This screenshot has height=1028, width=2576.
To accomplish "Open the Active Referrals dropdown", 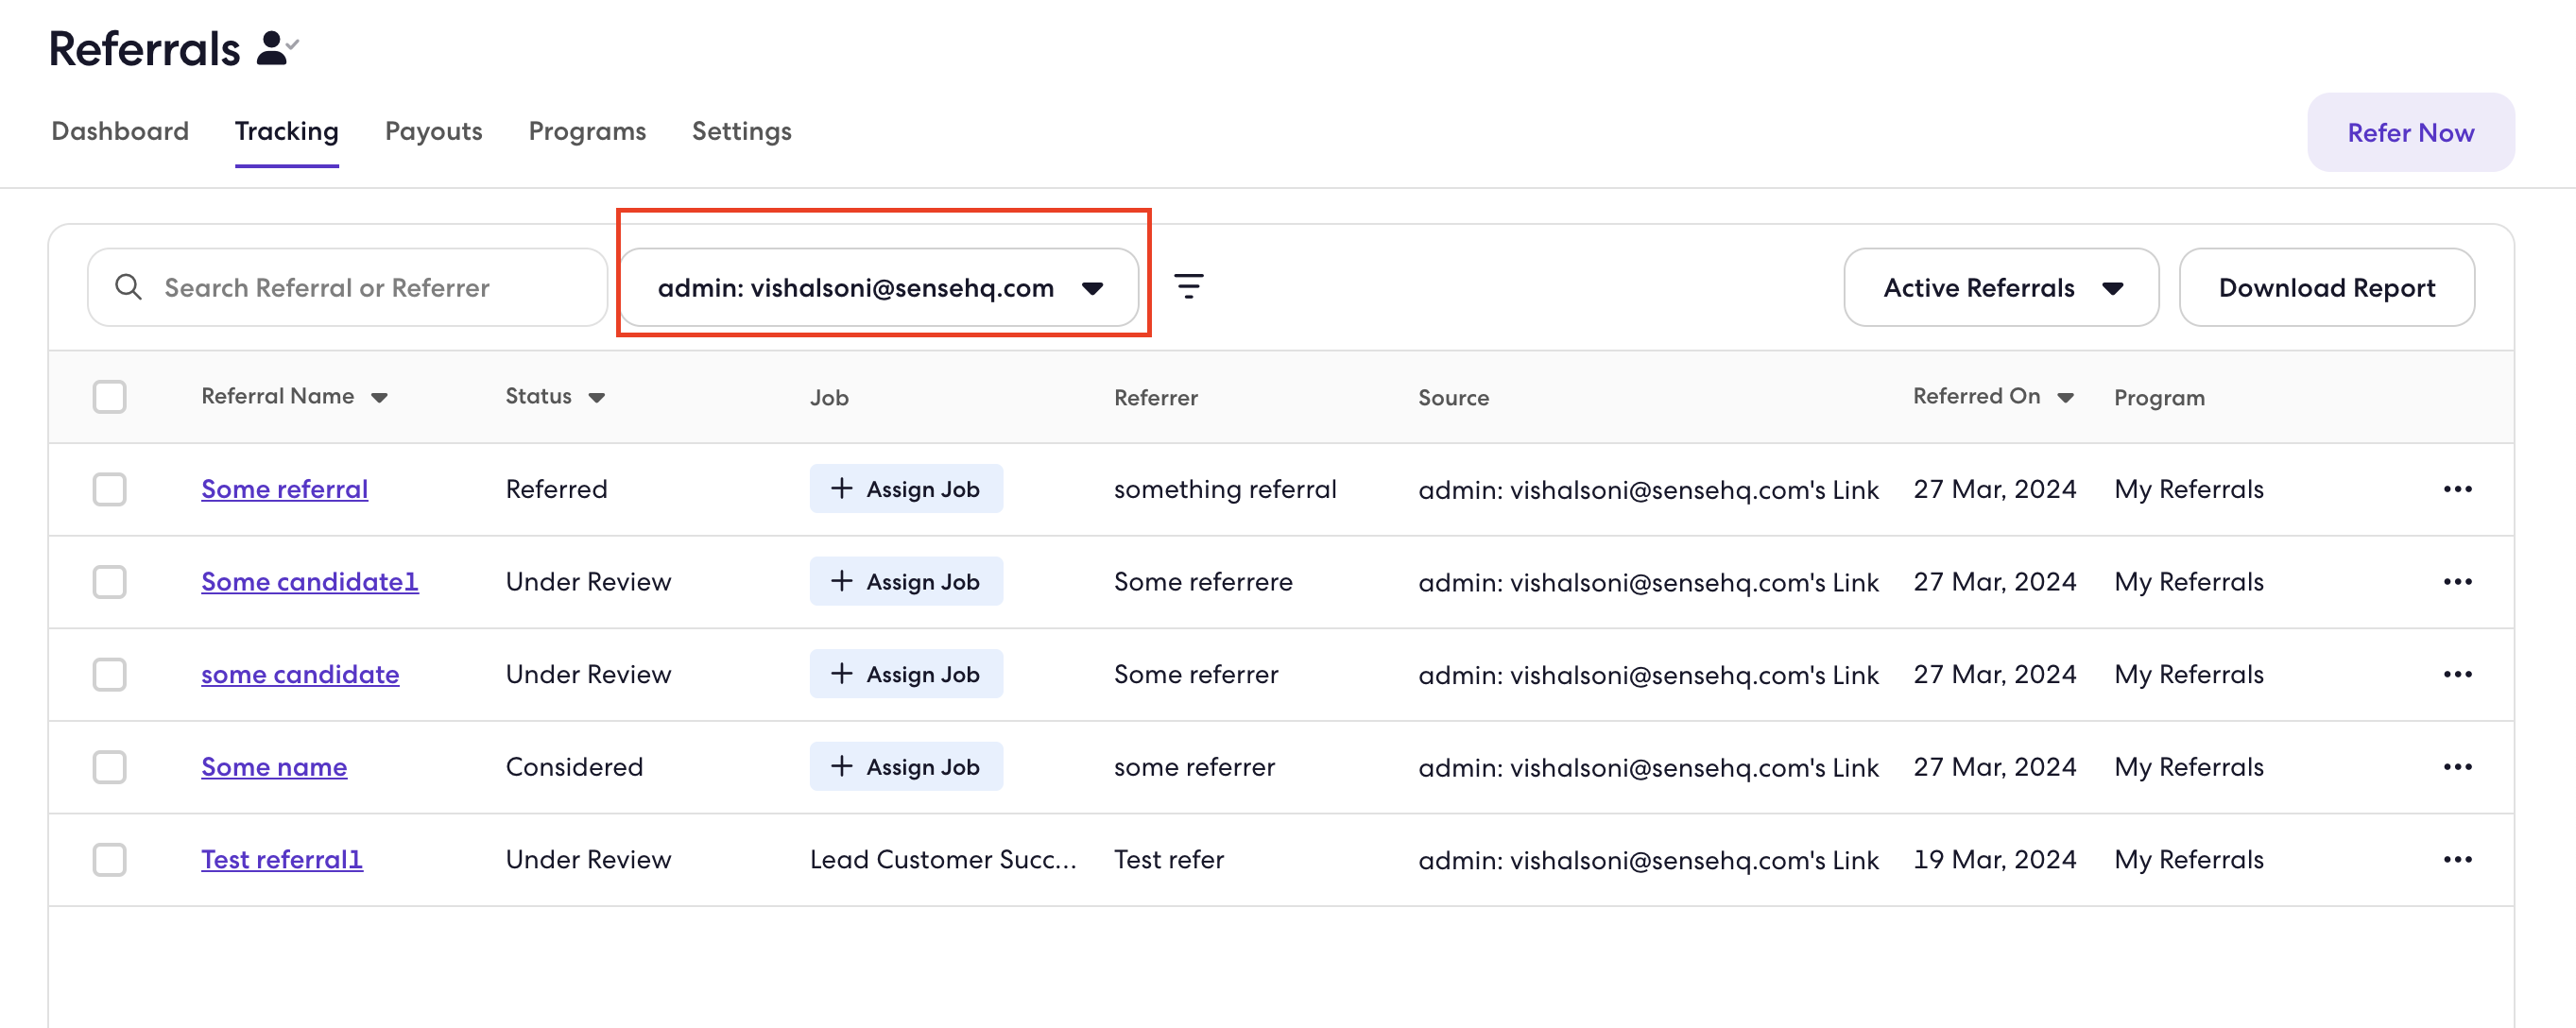I will 2001,287.
